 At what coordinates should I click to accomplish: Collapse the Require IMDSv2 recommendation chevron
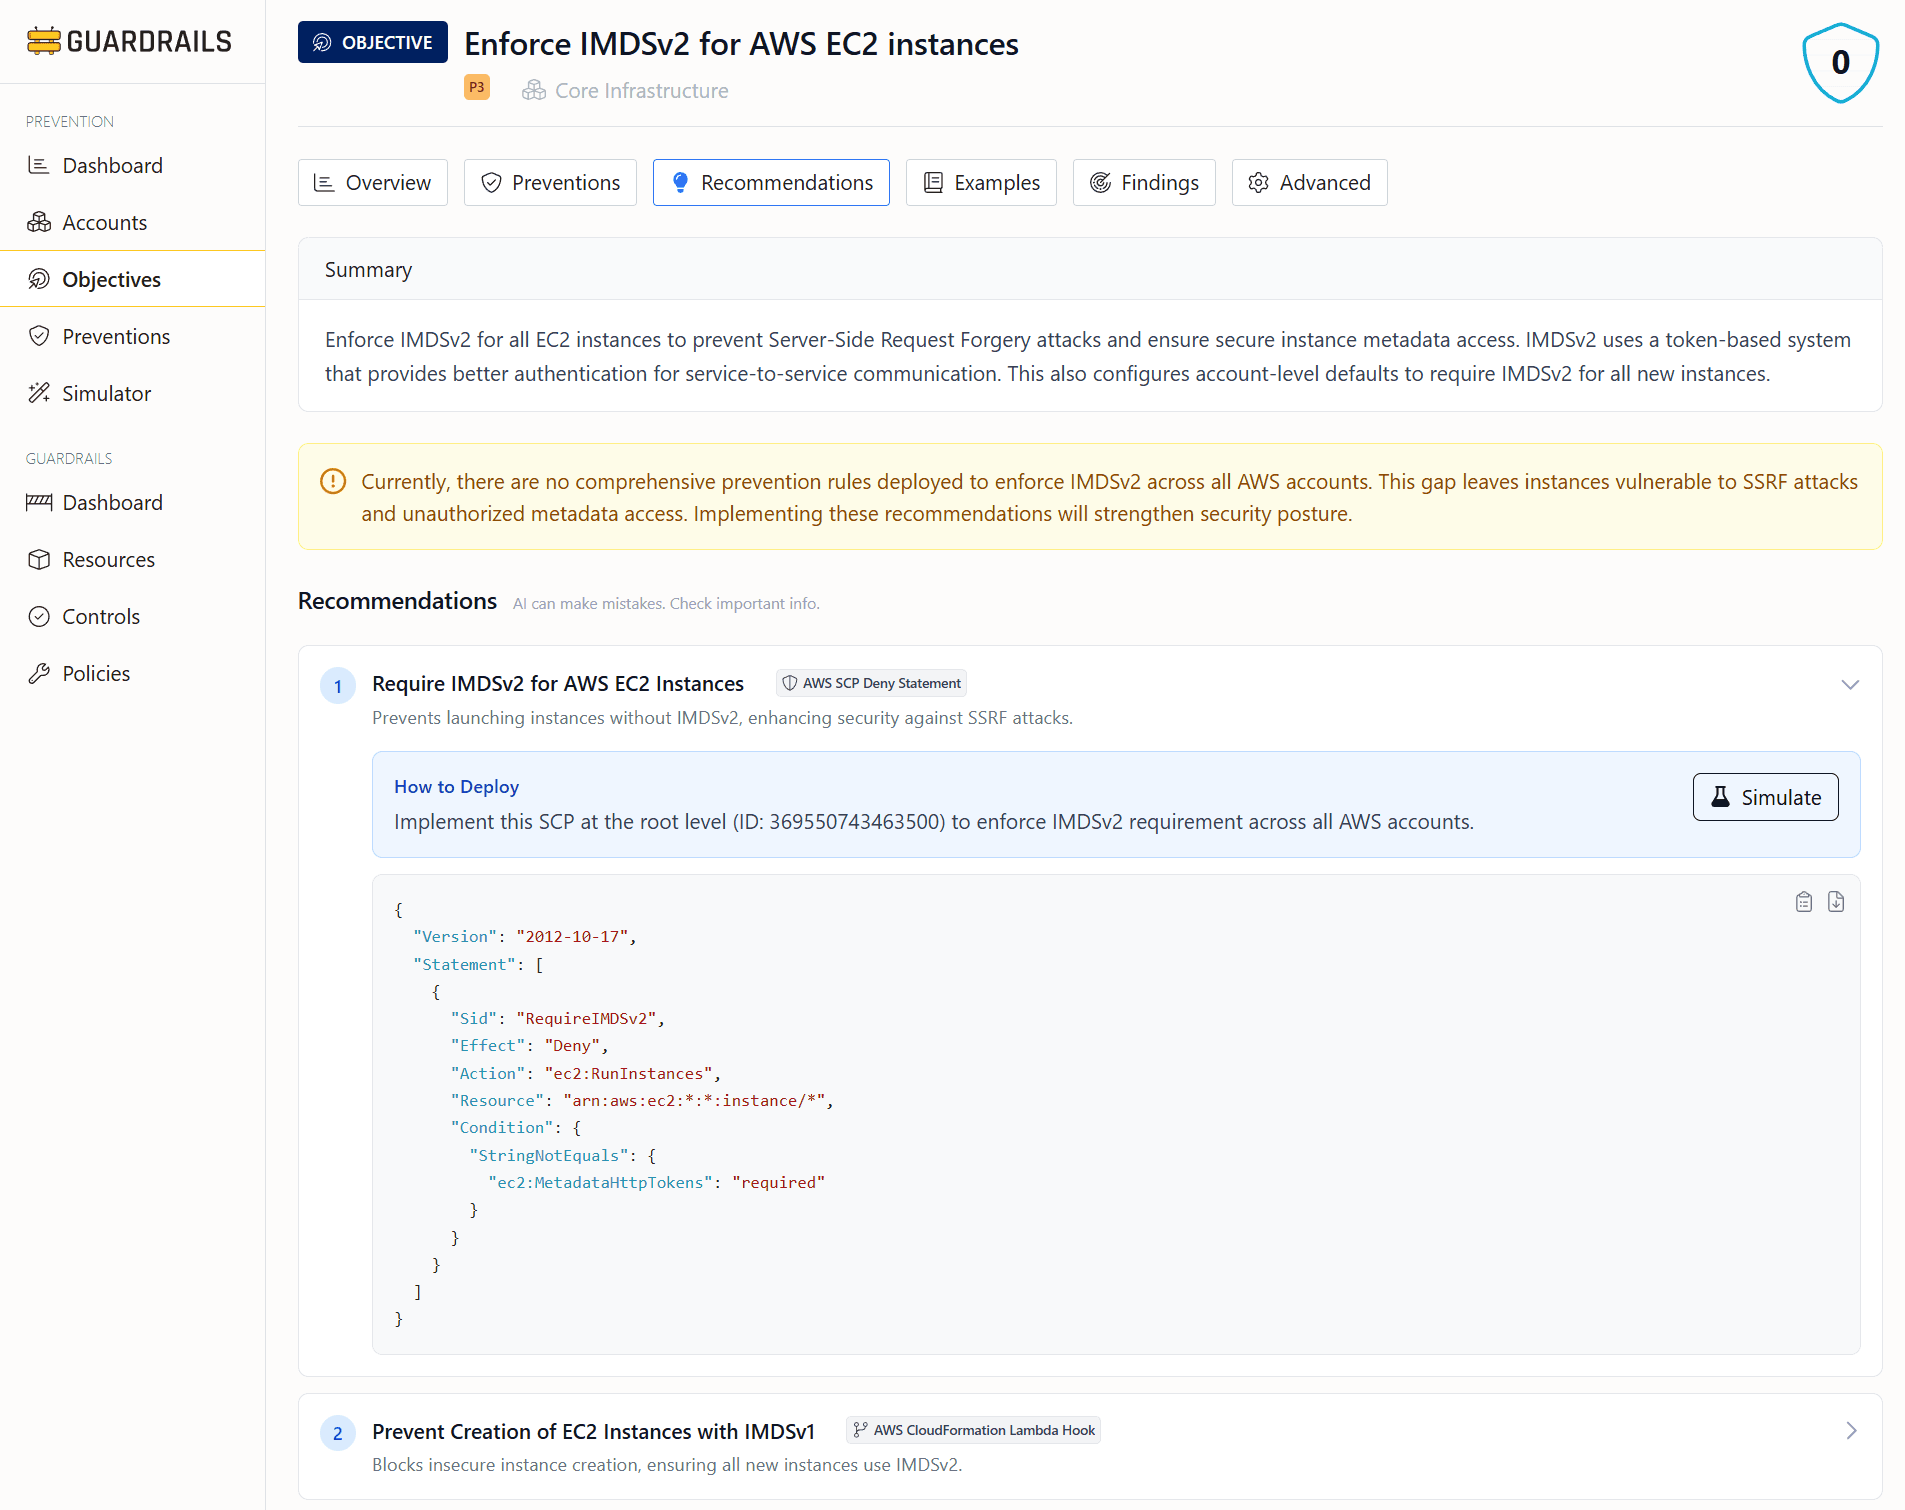(1849, 685)
